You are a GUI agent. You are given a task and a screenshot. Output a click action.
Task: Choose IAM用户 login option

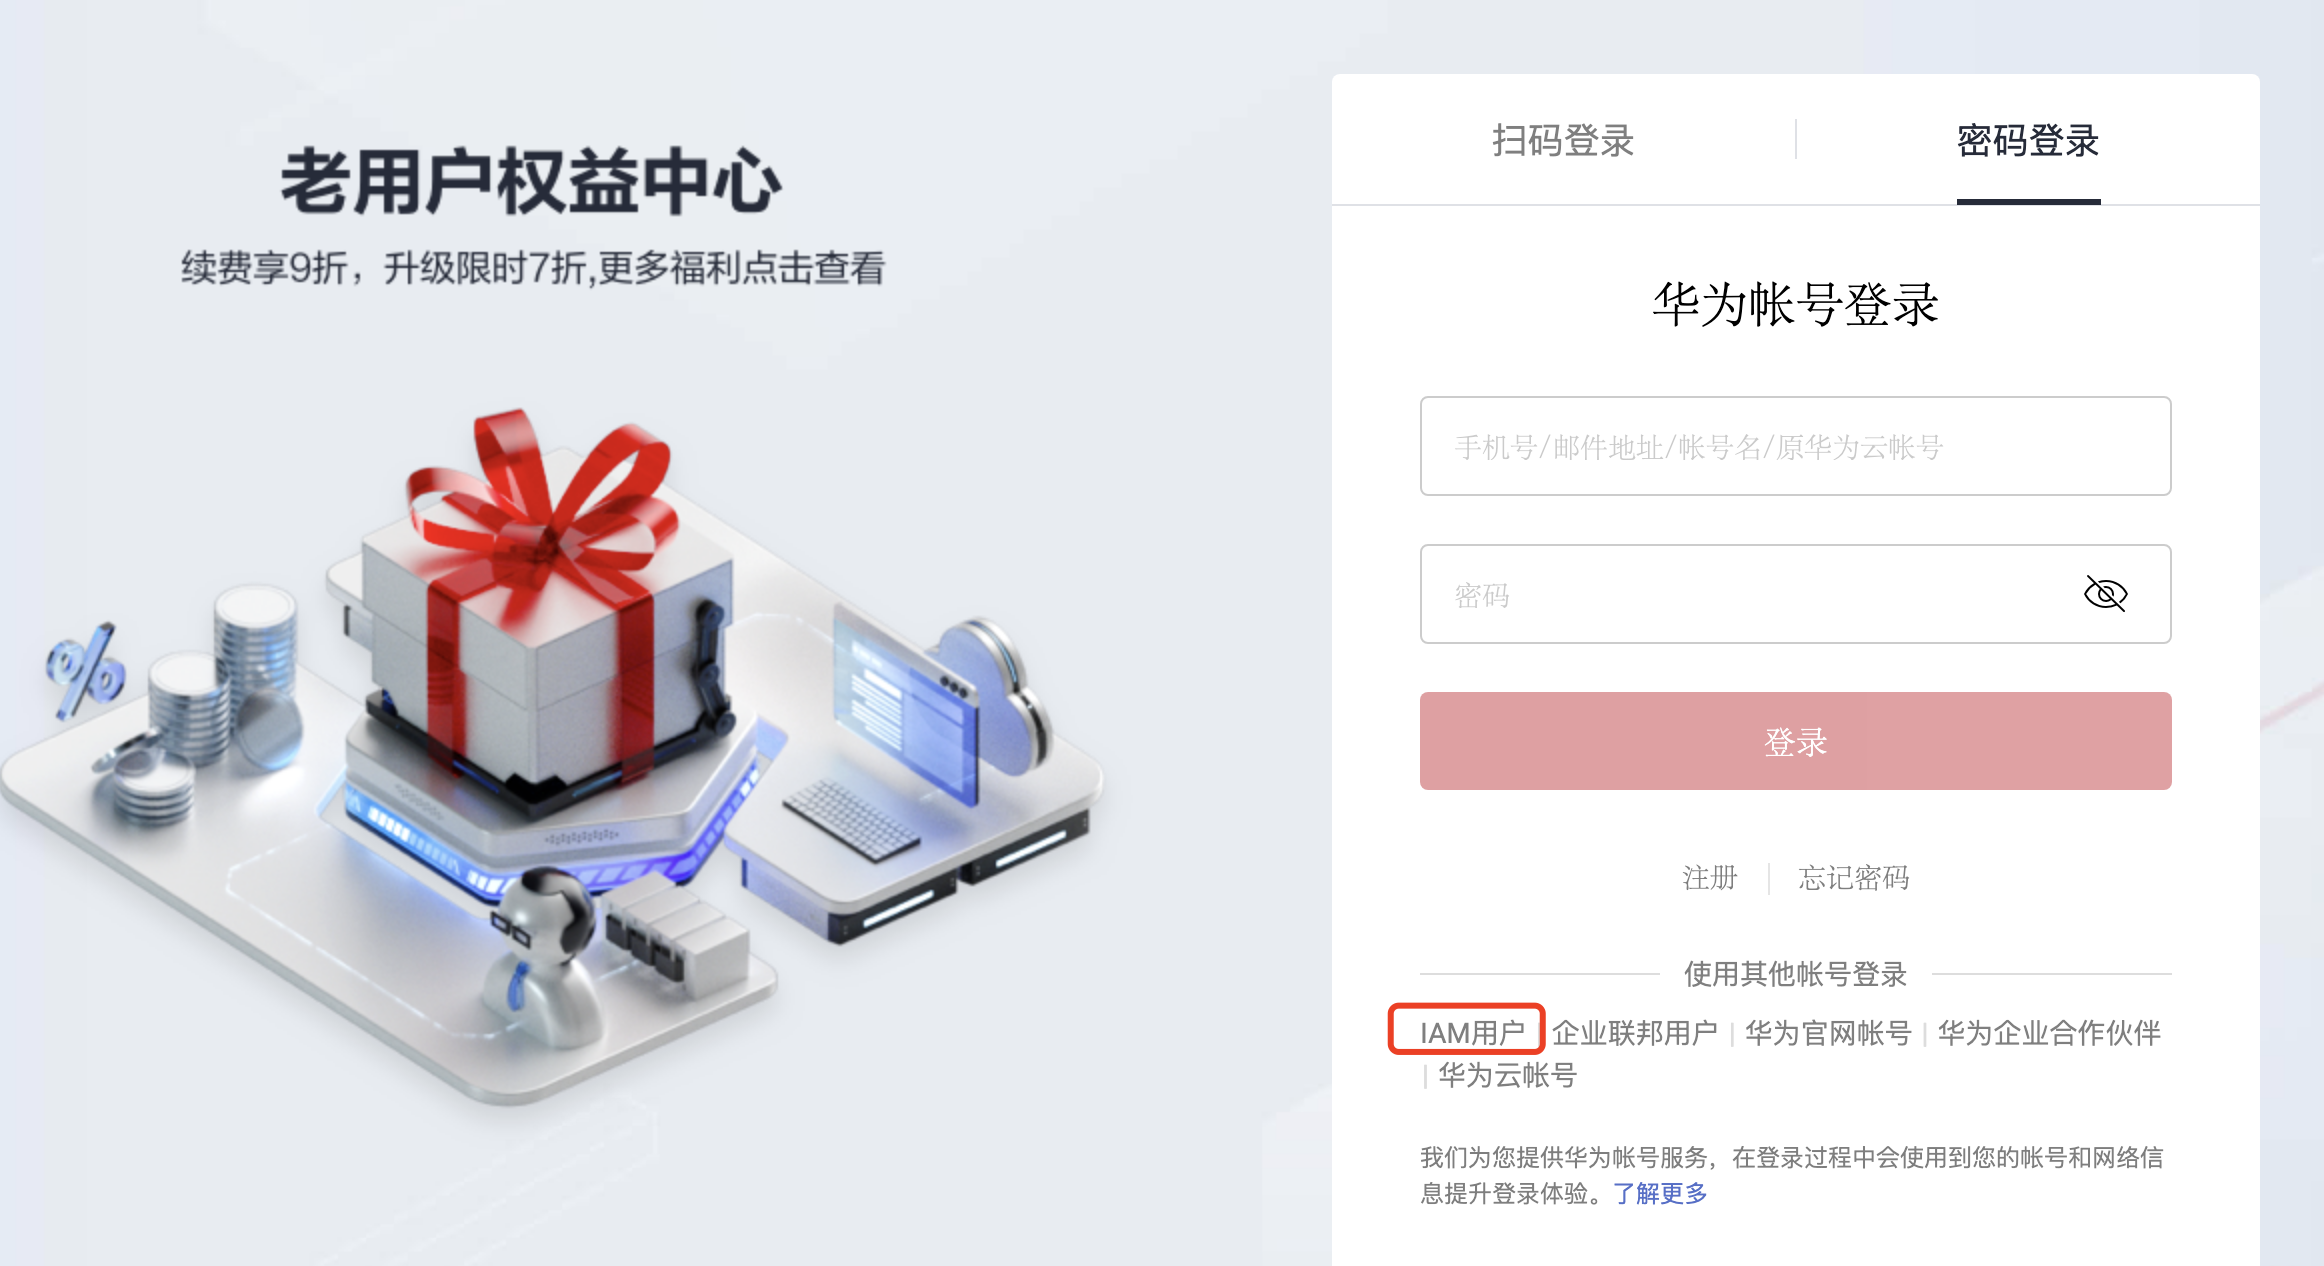click(1472, 1032)
